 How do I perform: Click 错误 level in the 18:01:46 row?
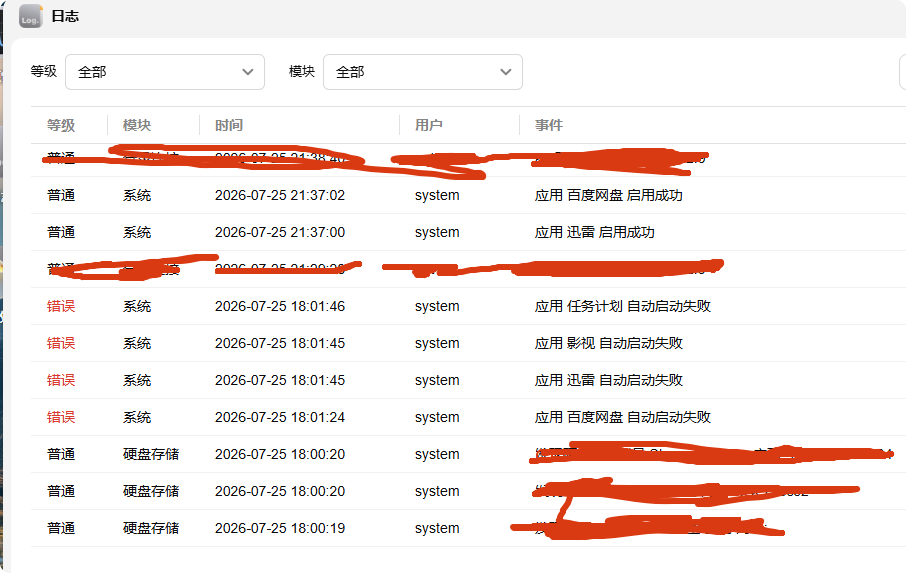pos(61,306)
